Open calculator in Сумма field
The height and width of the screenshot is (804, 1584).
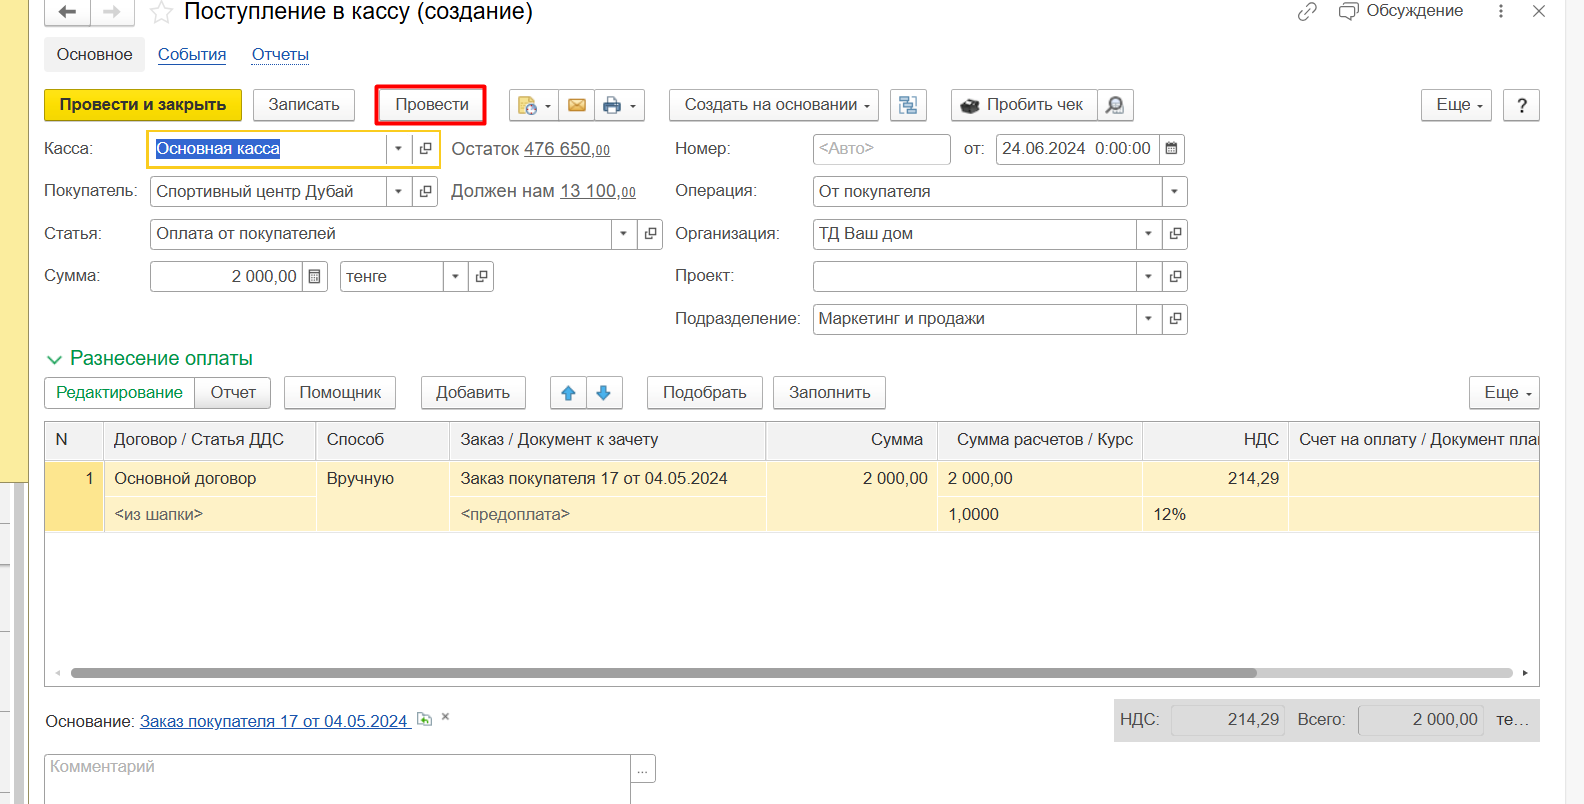pyautogui.click(x=315, y=277)
